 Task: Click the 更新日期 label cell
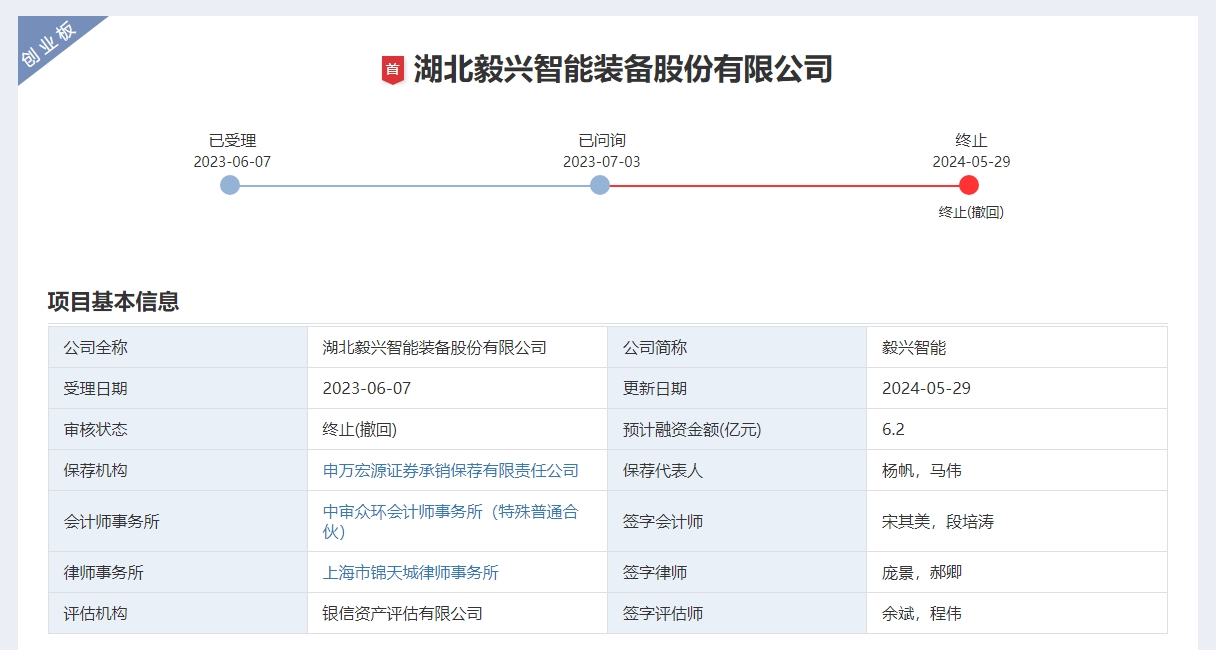point(737,389)
